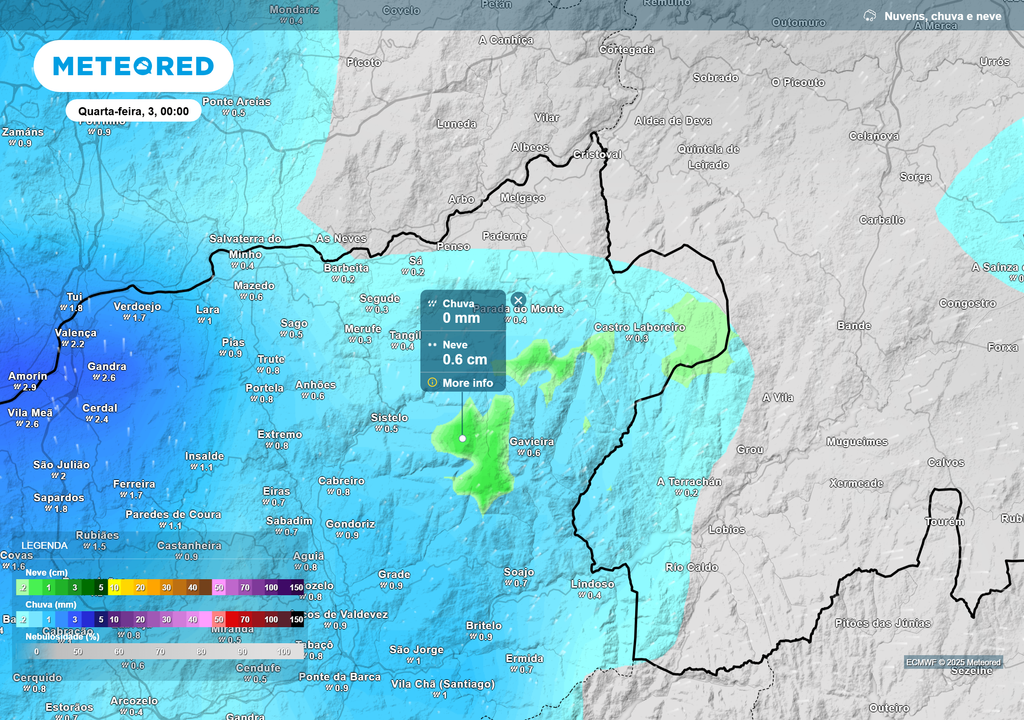Click the Chuva rain icon in popup
Viewport: 1024px width, 720px height.
[432, 303]
